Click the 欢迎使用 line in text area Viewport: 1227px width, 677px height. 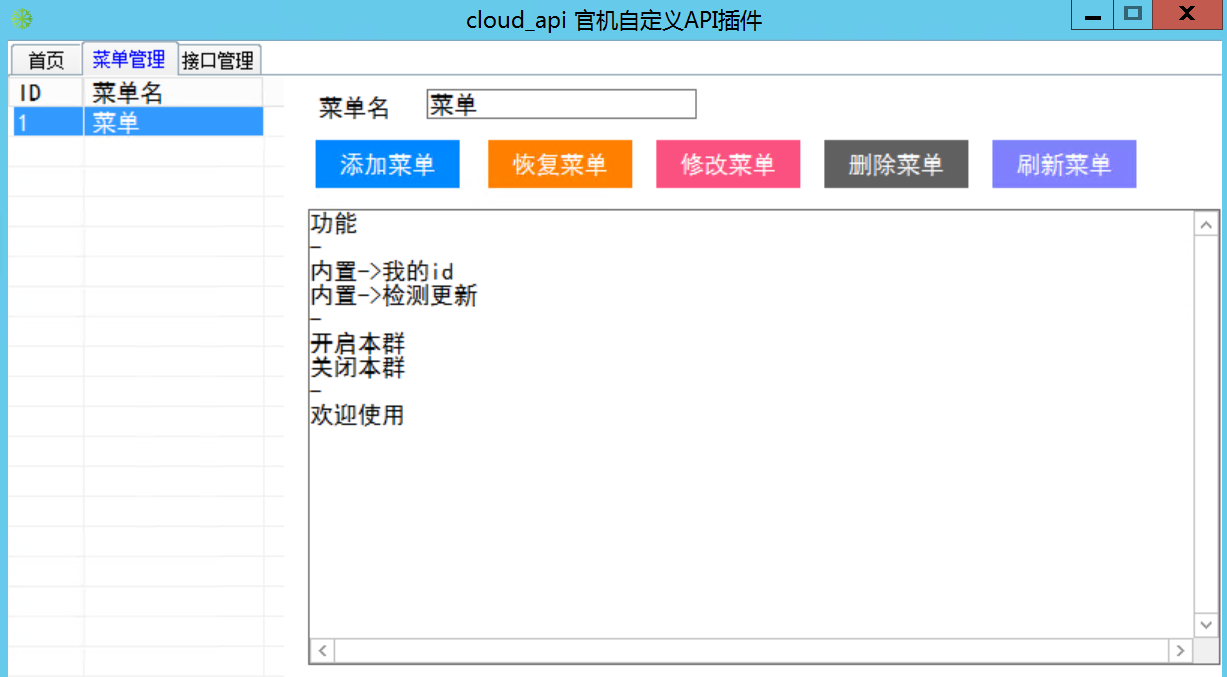(358, 415)
